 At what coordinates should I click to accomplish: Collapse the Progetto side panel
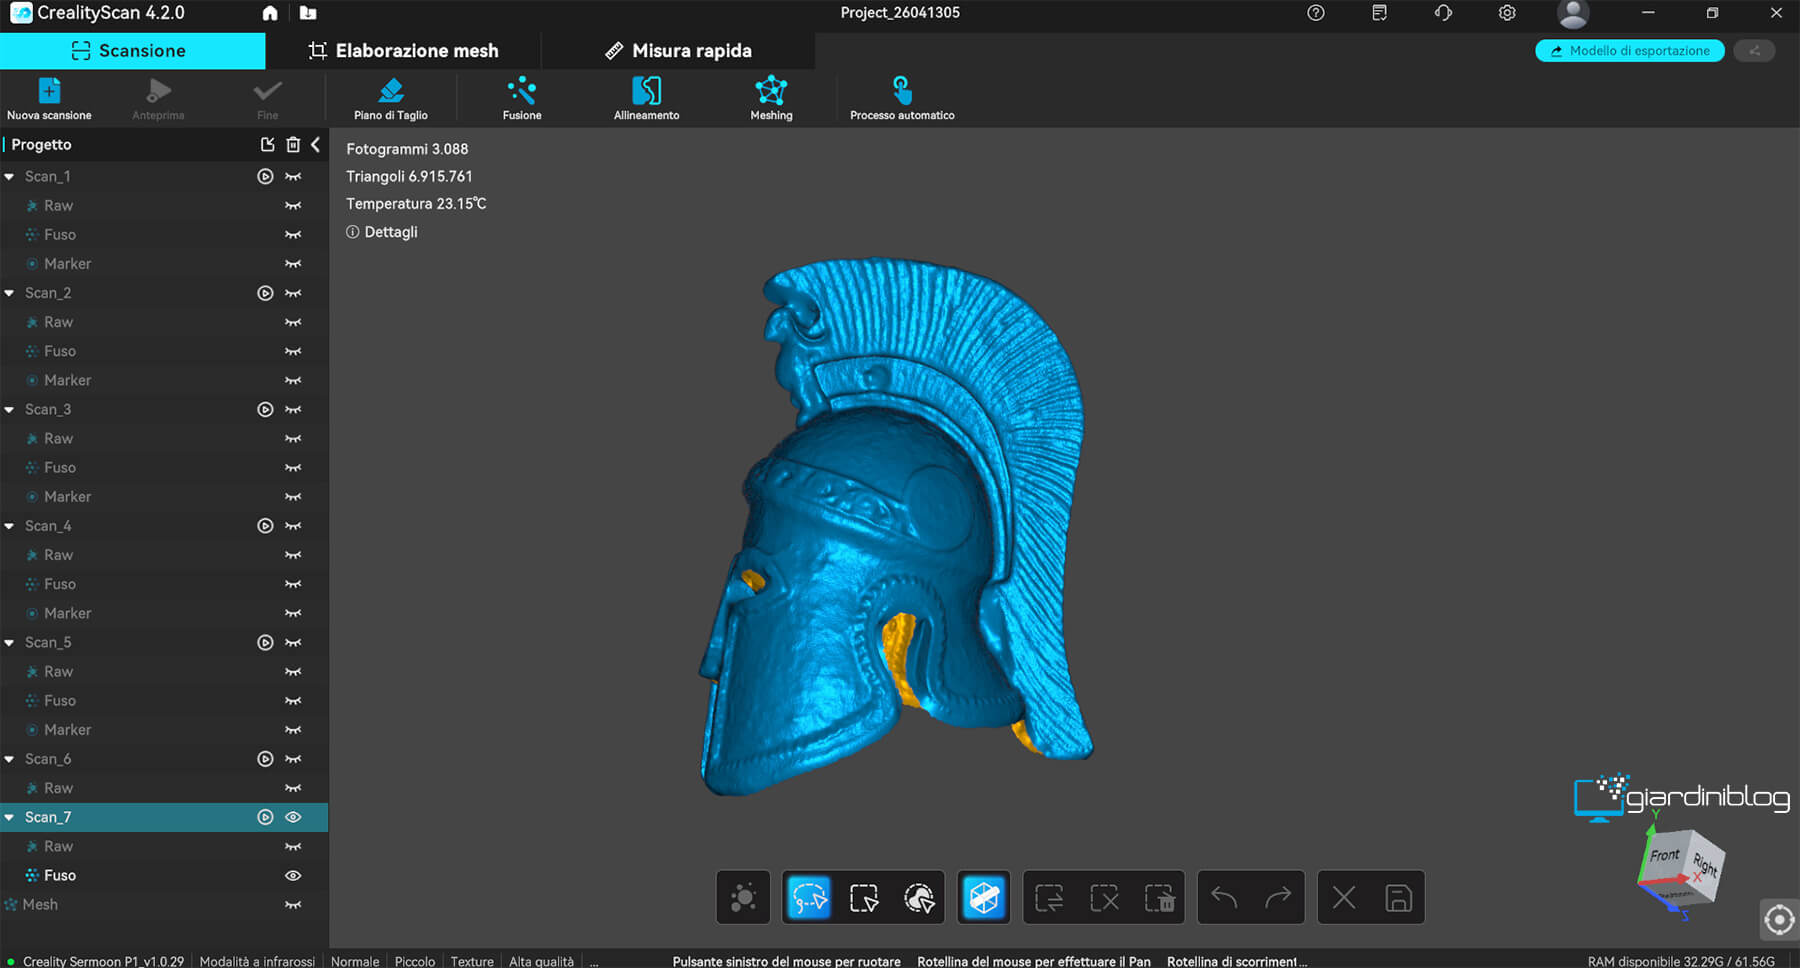coord(316,145)
